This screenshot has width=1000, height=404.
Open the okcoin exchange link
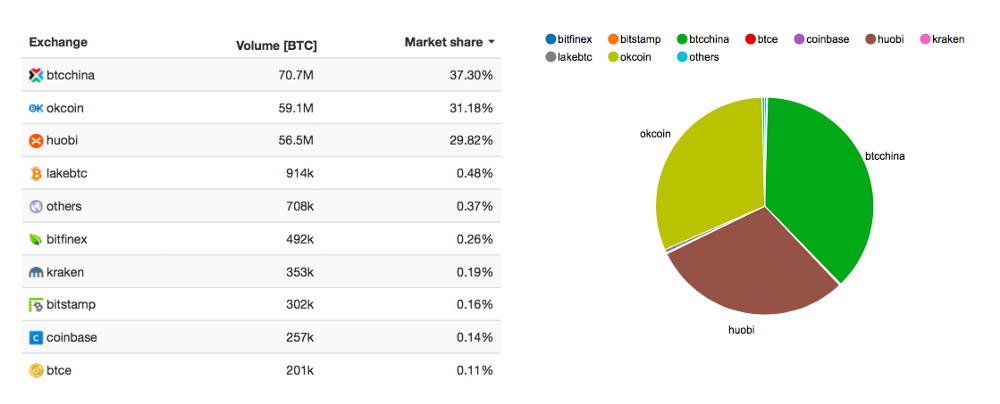coord(65,108)
